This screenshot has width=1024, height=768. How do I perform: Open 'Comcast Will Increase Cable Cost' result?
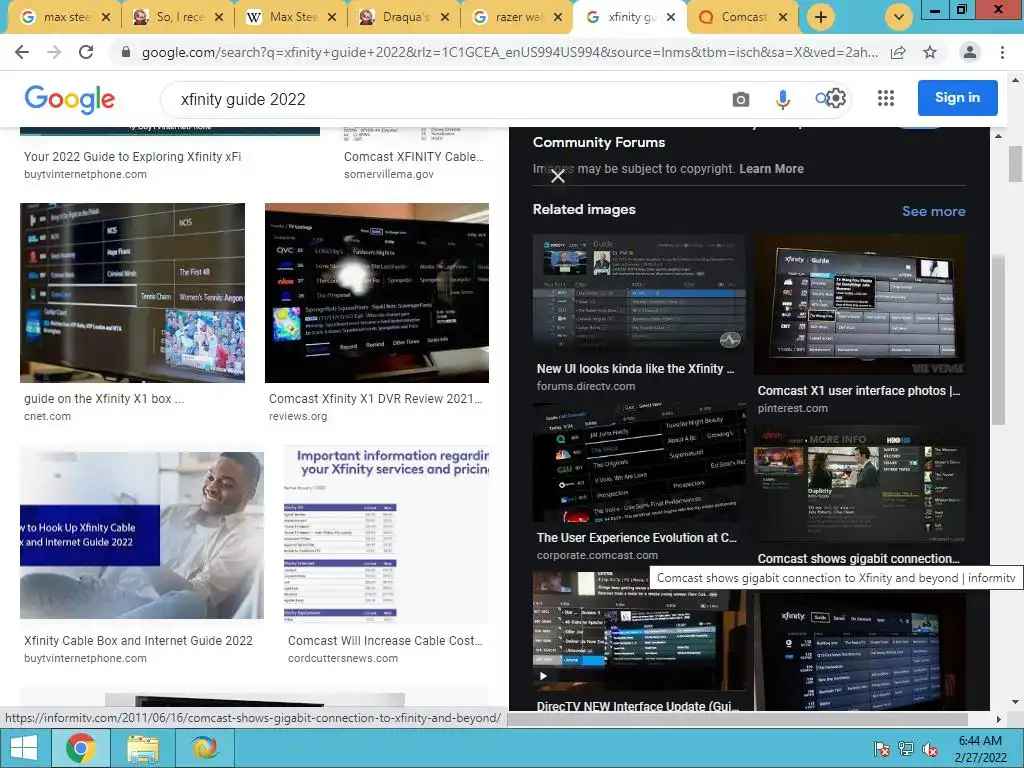(x=385, y=641)
